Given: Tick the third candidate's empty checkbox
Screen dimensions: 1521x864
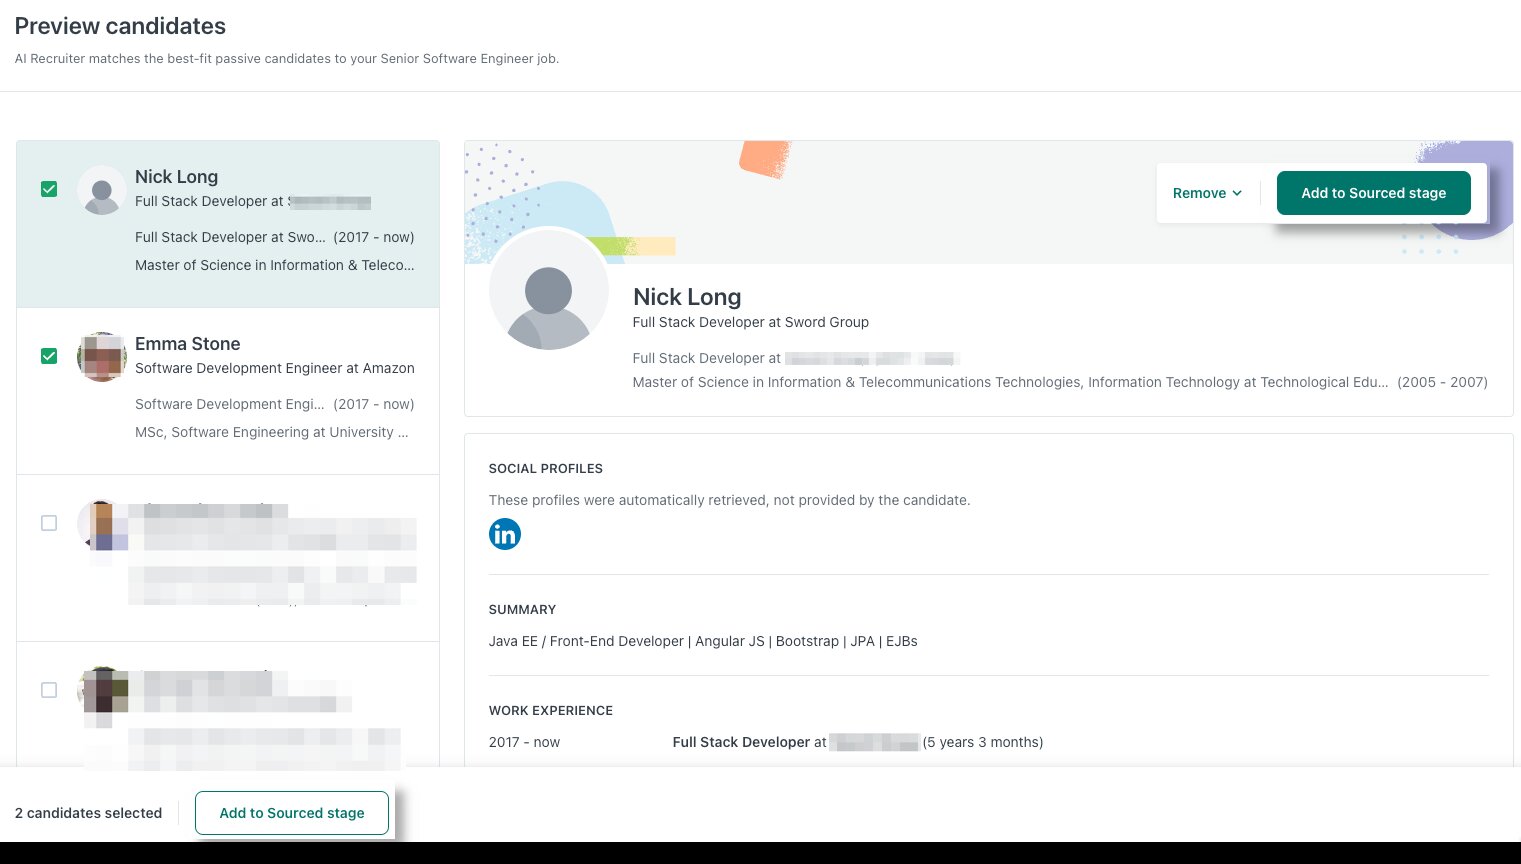Looking at the screenshot, I should click(x=49, y=523).
